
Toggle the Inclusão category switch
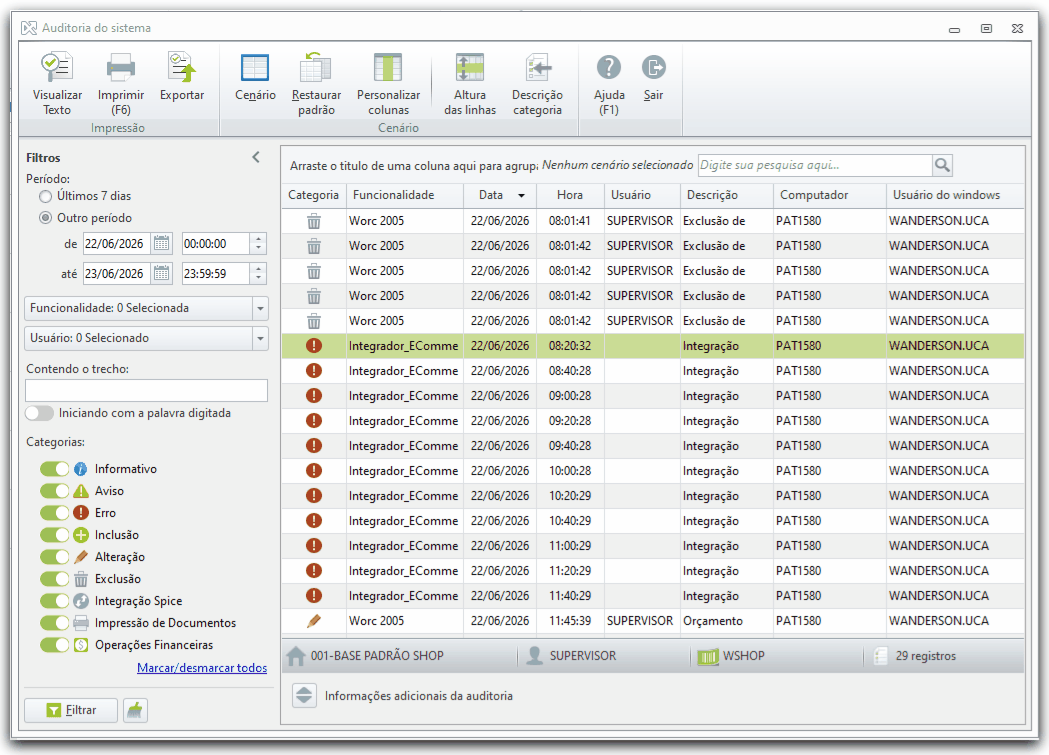click(54, 535)
